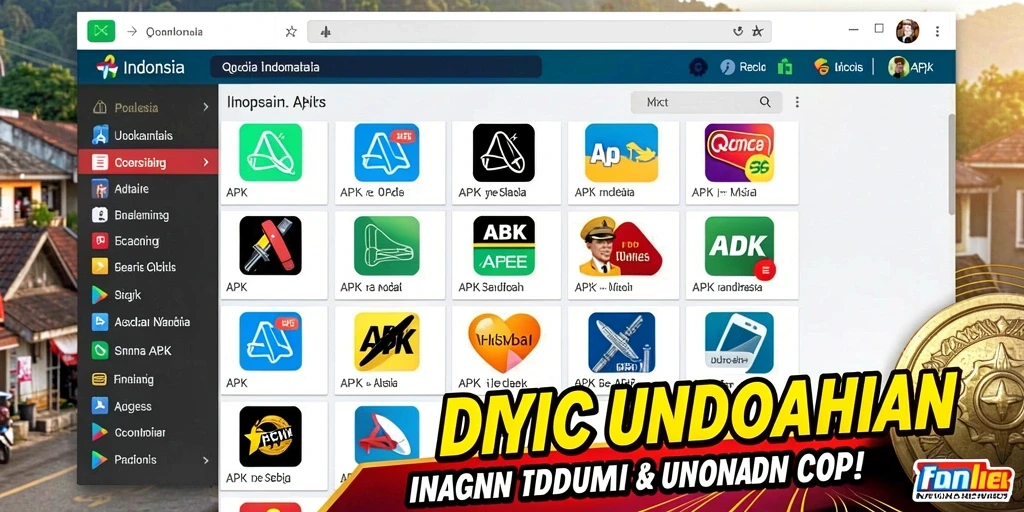Expand the Coersibirg chevron
This screenshot has width=1024, height=512.
[x=206, y=162]
